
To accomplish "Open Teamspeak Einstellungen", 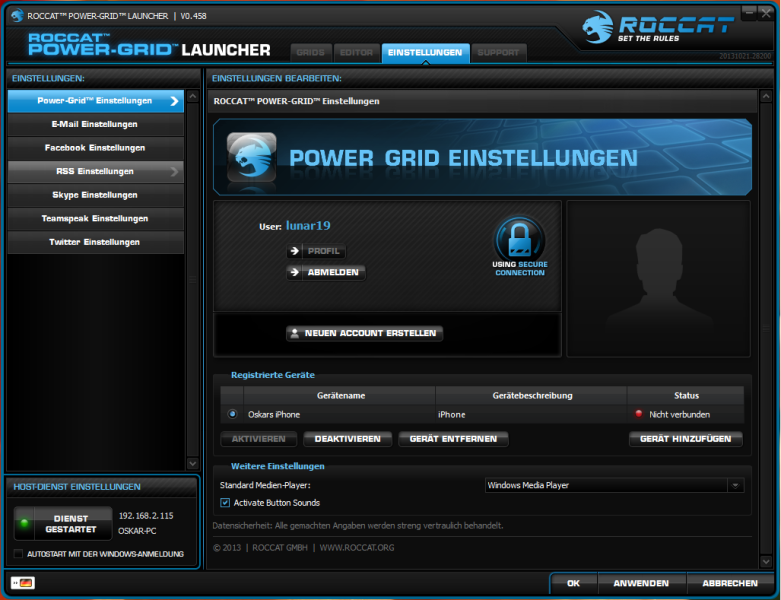I will point(95,218).
